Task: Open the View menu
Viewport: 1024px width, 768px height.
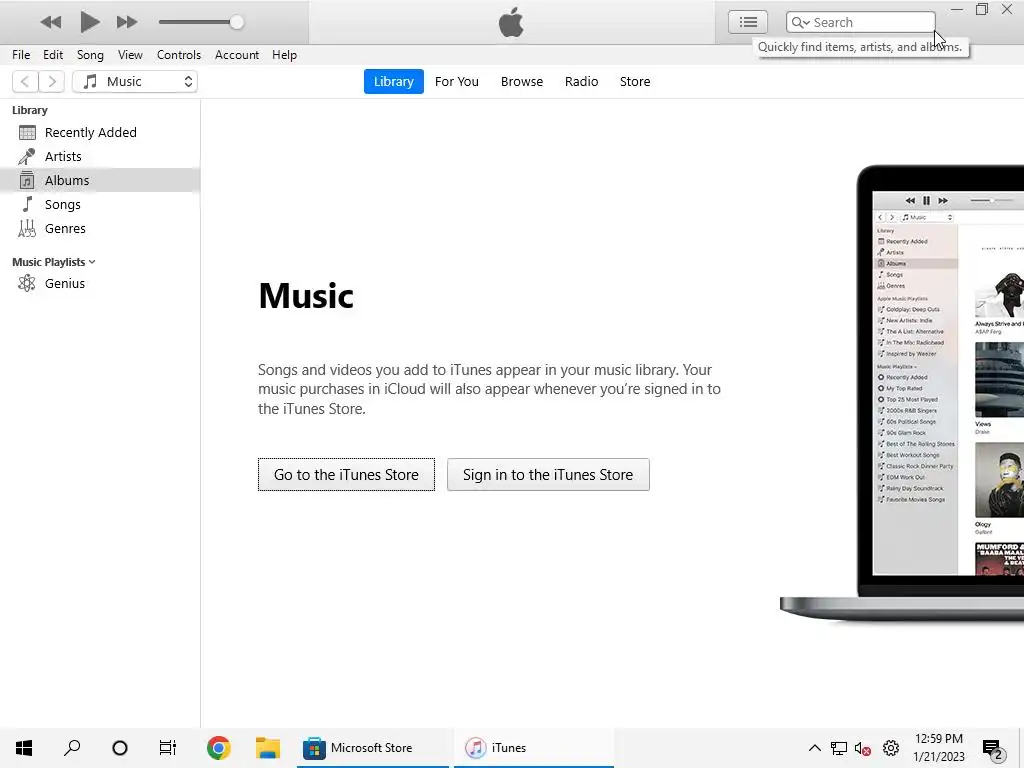Action: click(130, 55)
